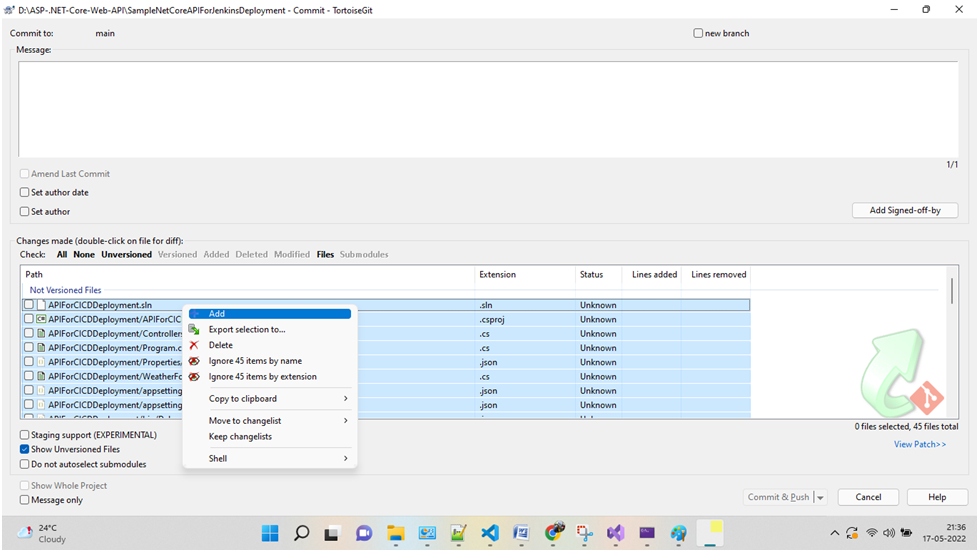979x552 pixels.
Task: Enable the Set author checkbox
Action: (24, 212)
